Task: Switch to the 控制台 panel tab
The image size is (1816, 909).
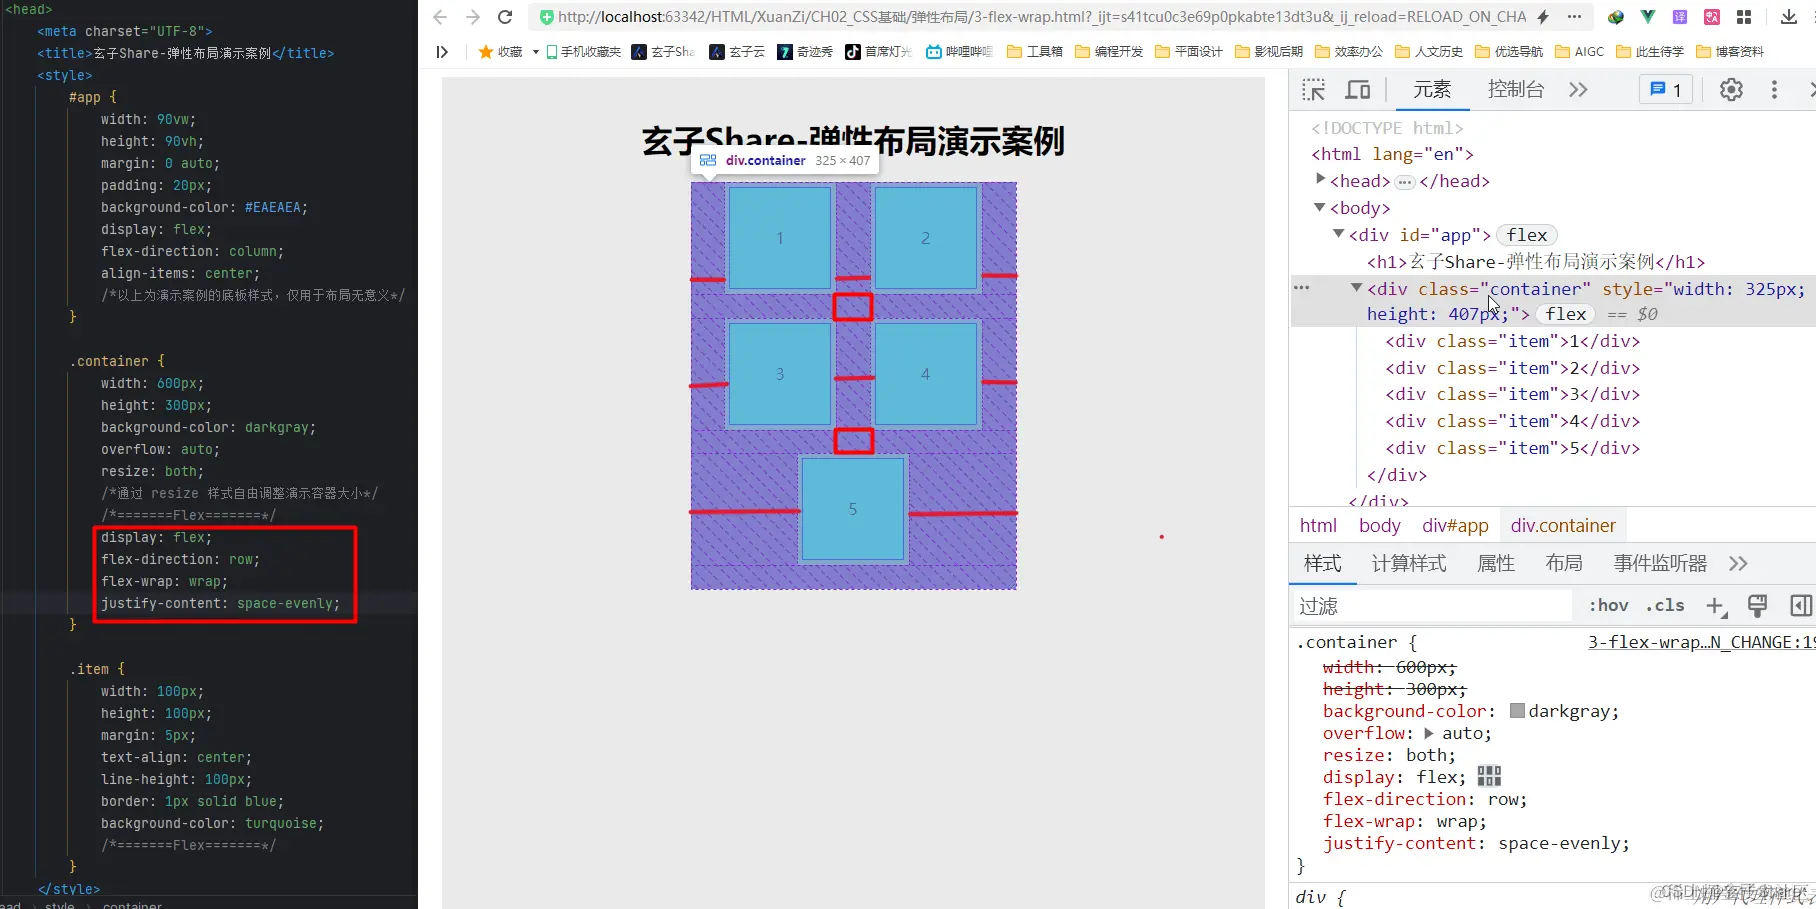Action: pos(1515,89)
